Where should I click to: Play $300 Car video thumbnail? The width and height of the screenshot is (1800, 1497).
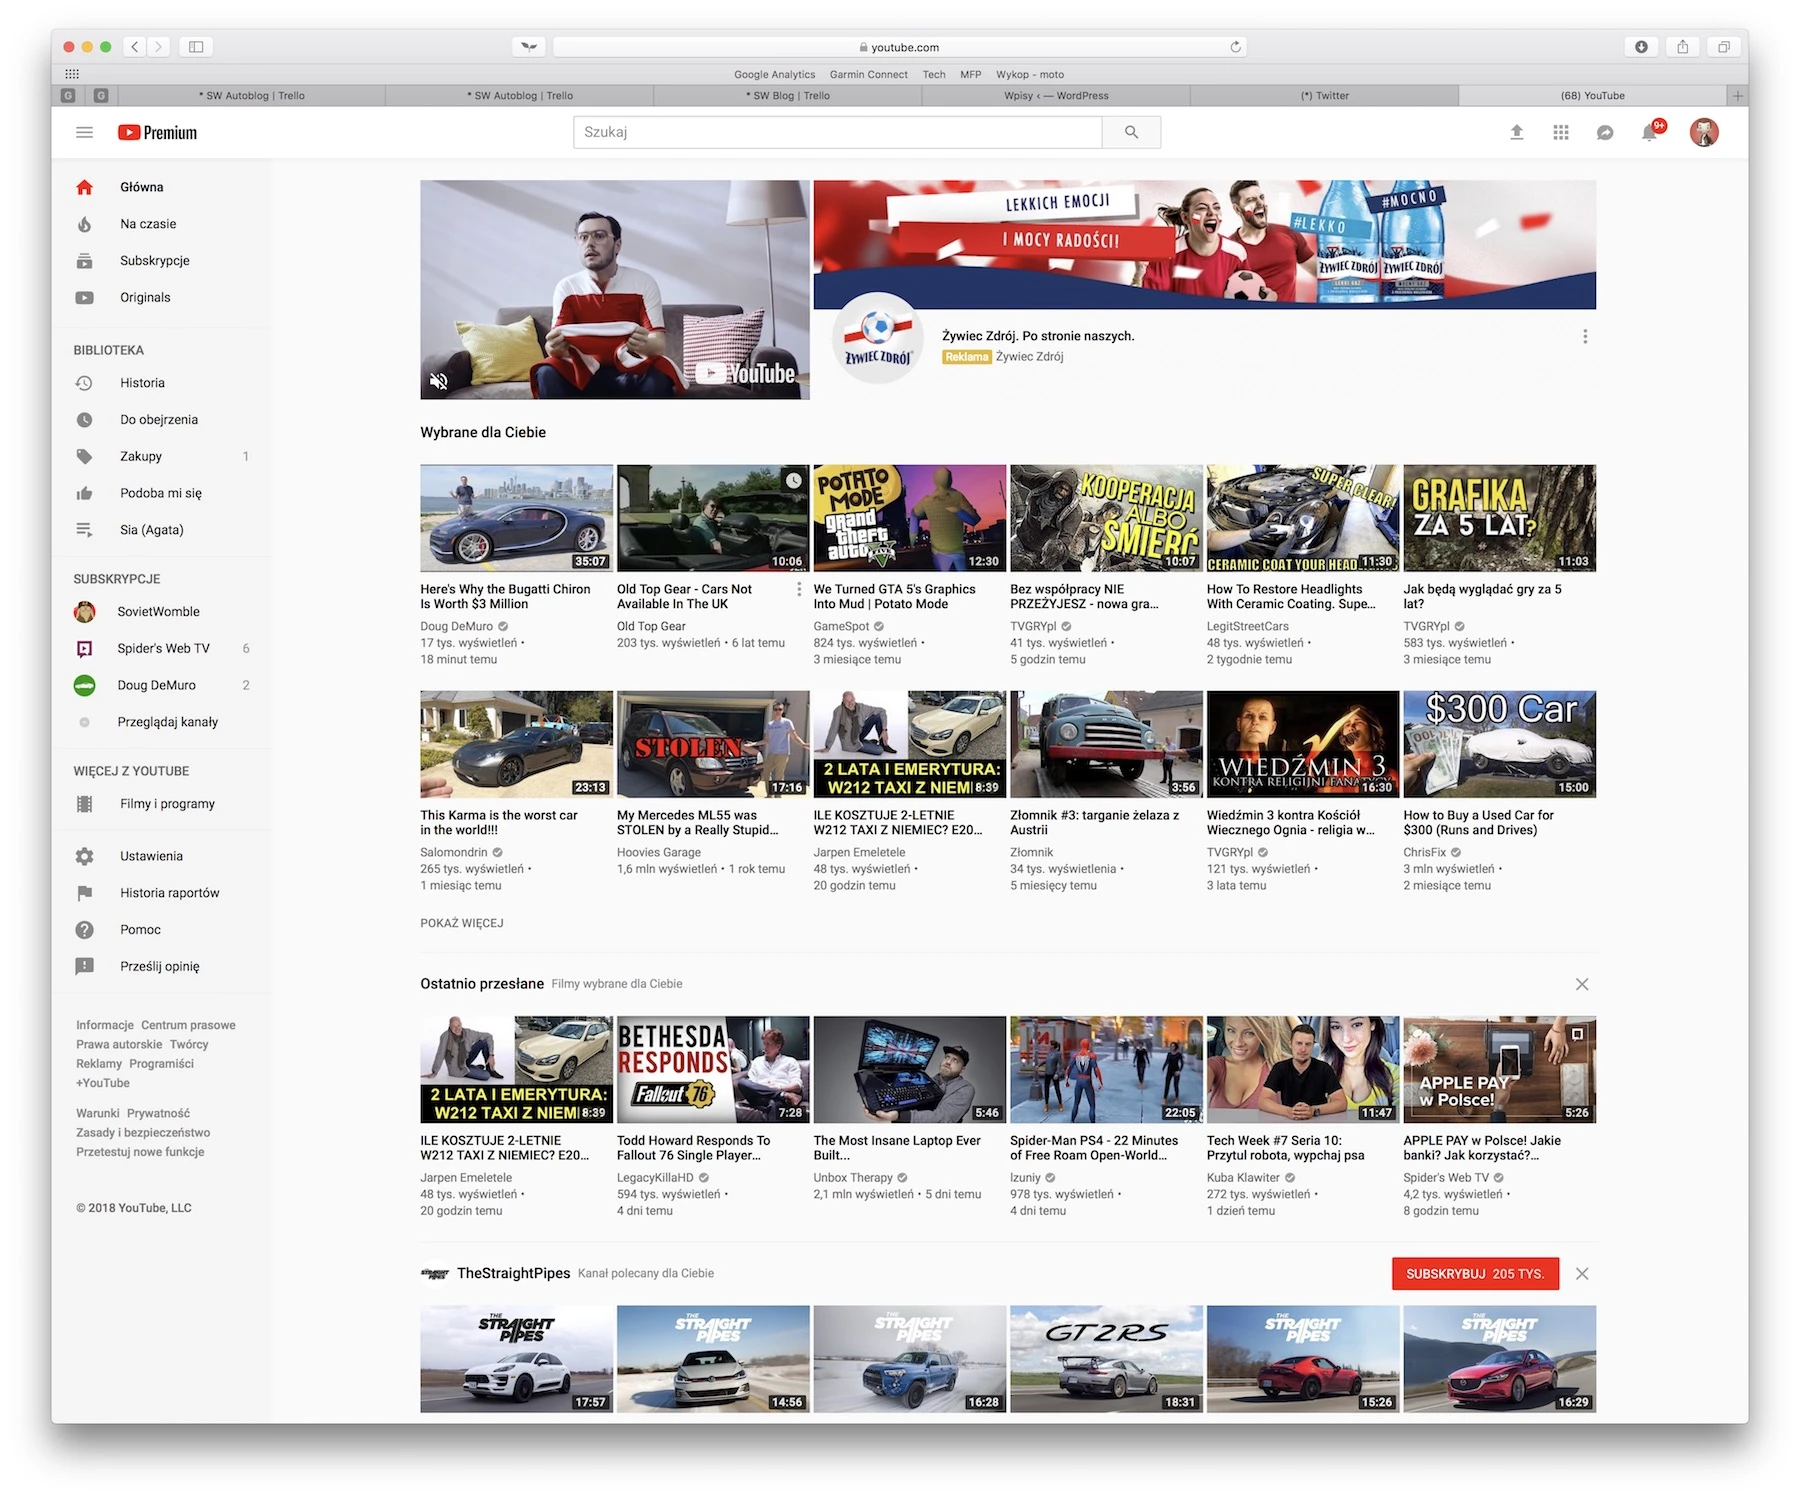point(1499,744)
